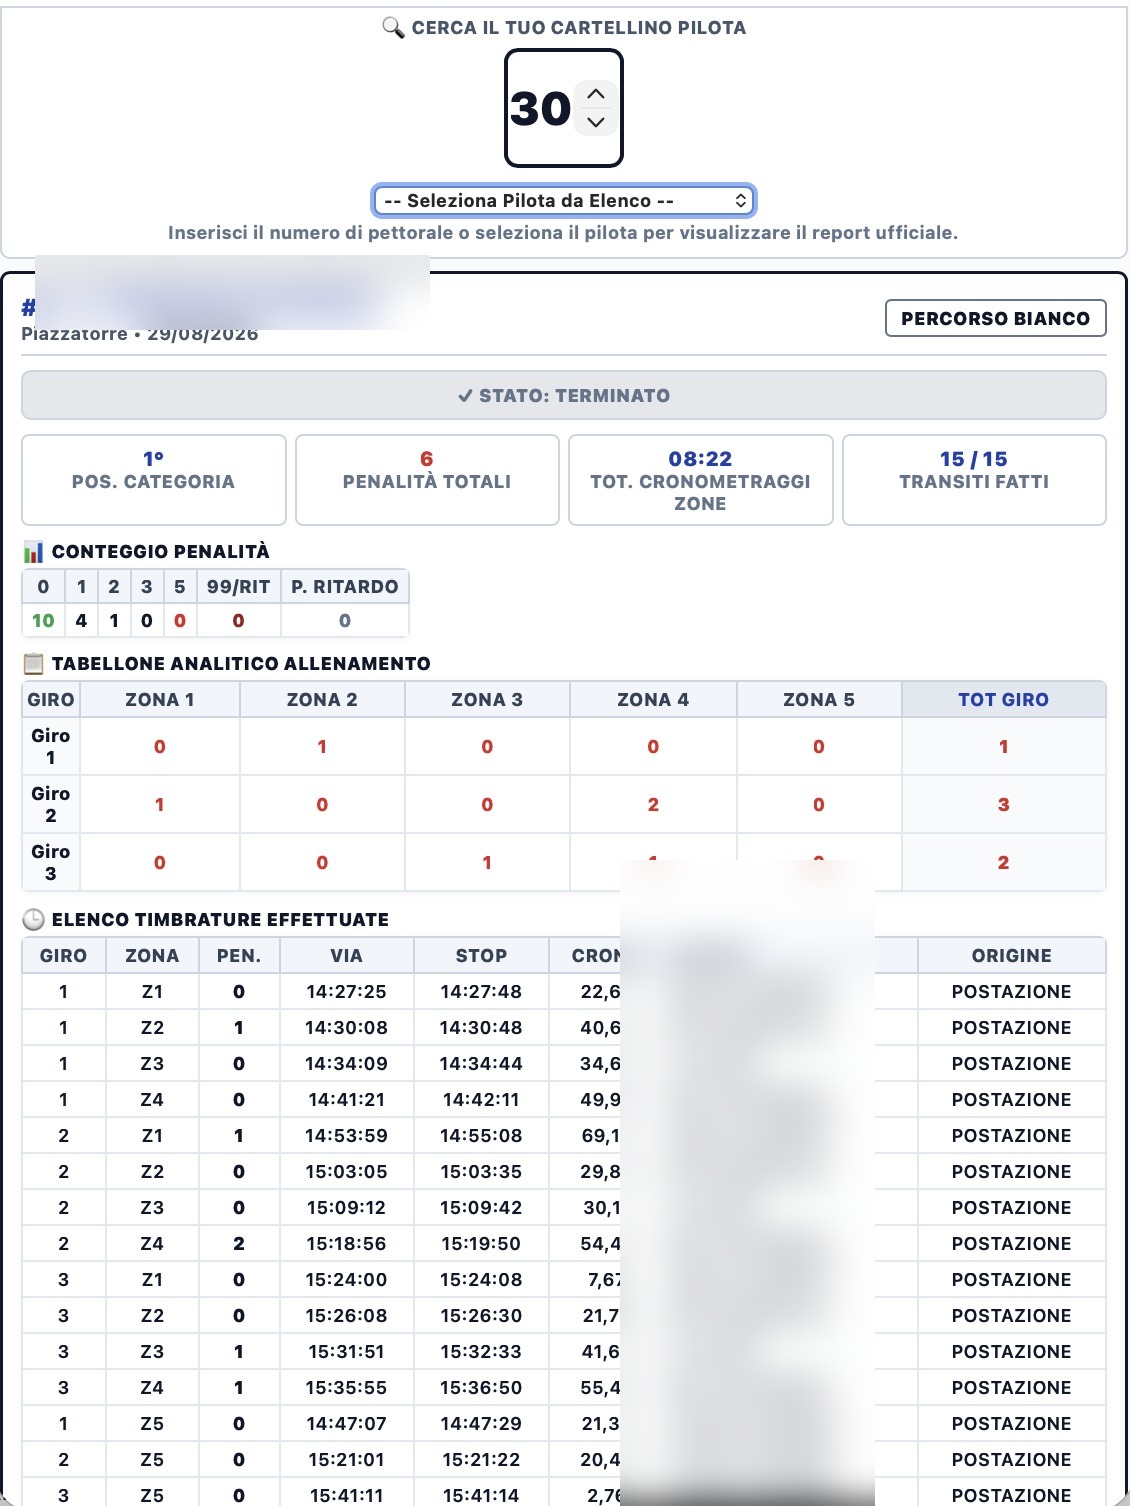The width and height of the screenshot is (1130, 1506).
Task: Click the TOT GIRO column header
Action: (x=1004, y=700)
